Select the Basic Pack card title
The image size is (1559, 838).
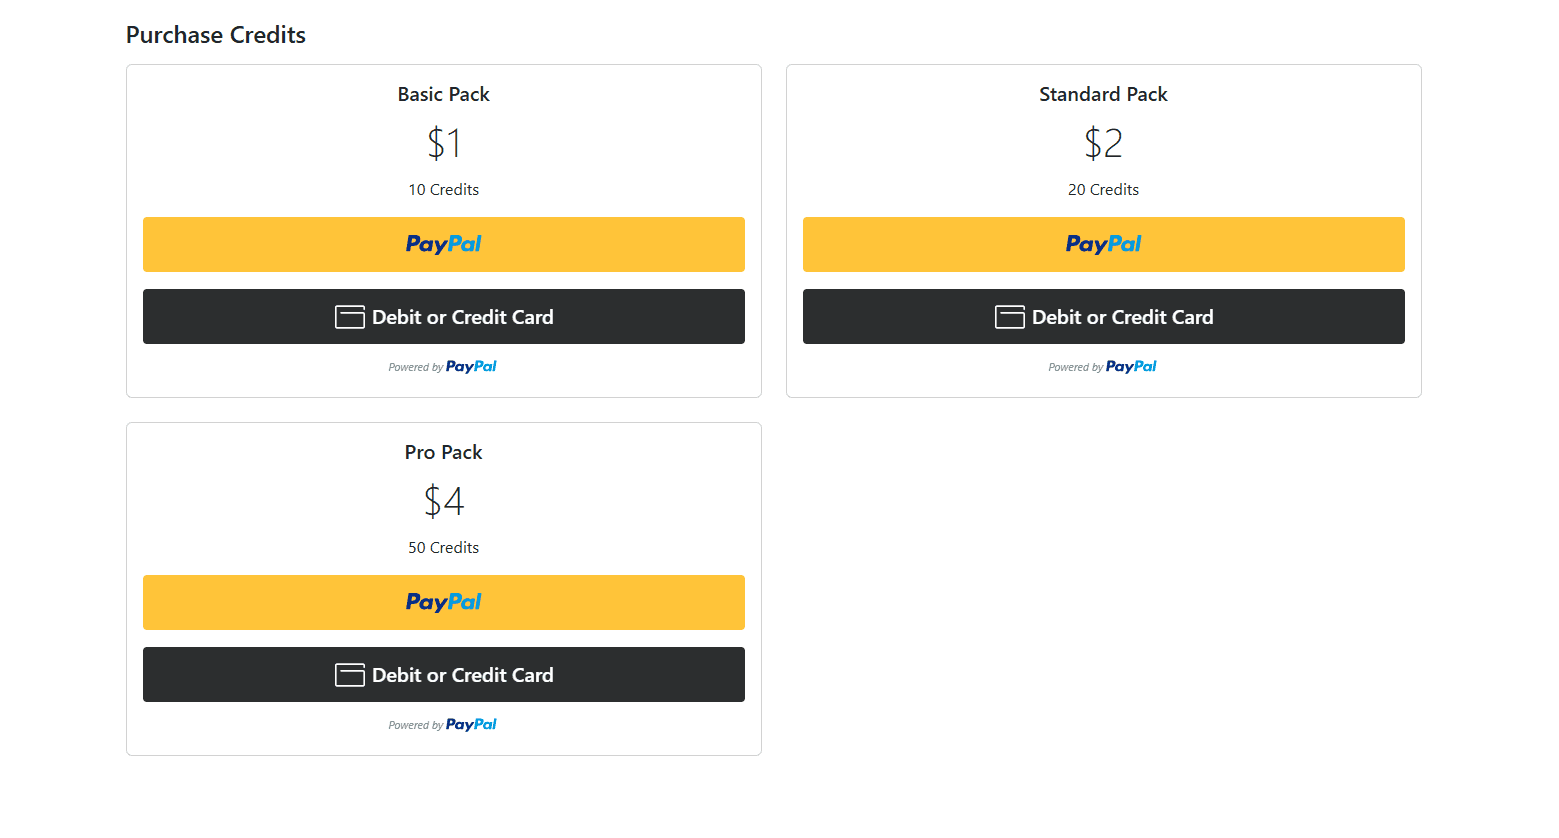point(443,93)
